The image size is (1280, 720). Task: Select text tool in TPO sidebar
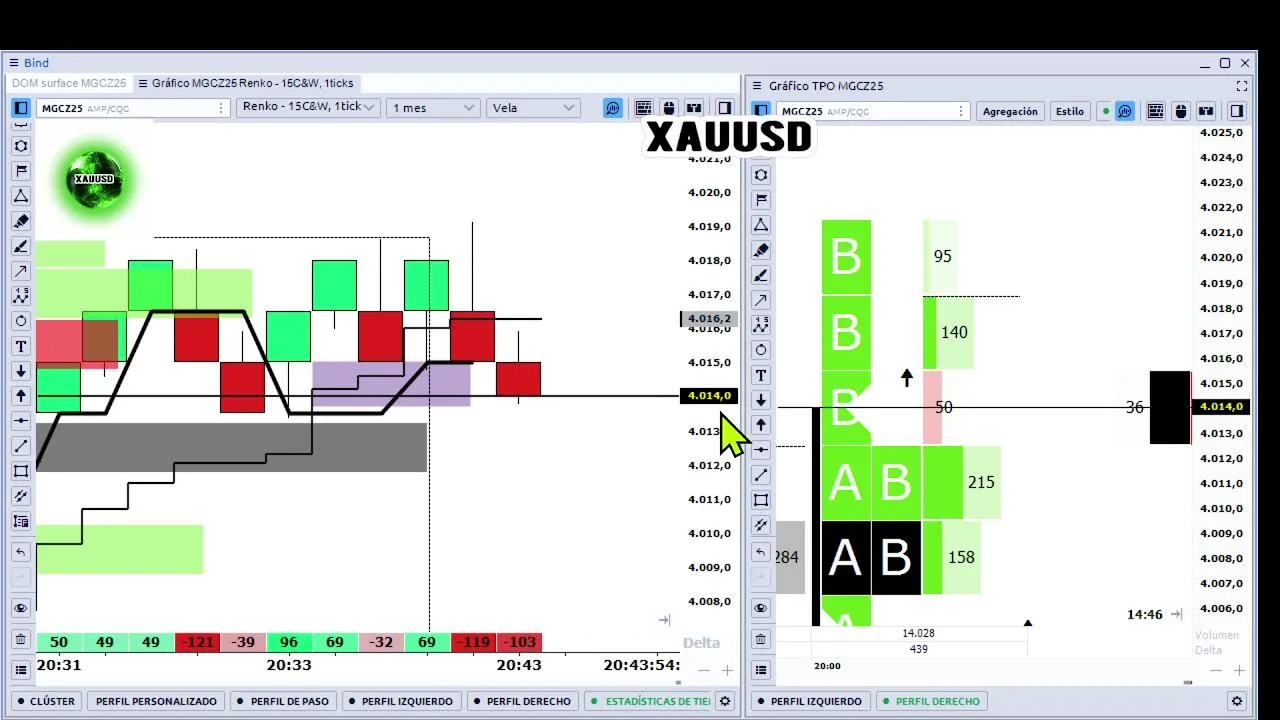pyautogui.click(x=761, y=375)
